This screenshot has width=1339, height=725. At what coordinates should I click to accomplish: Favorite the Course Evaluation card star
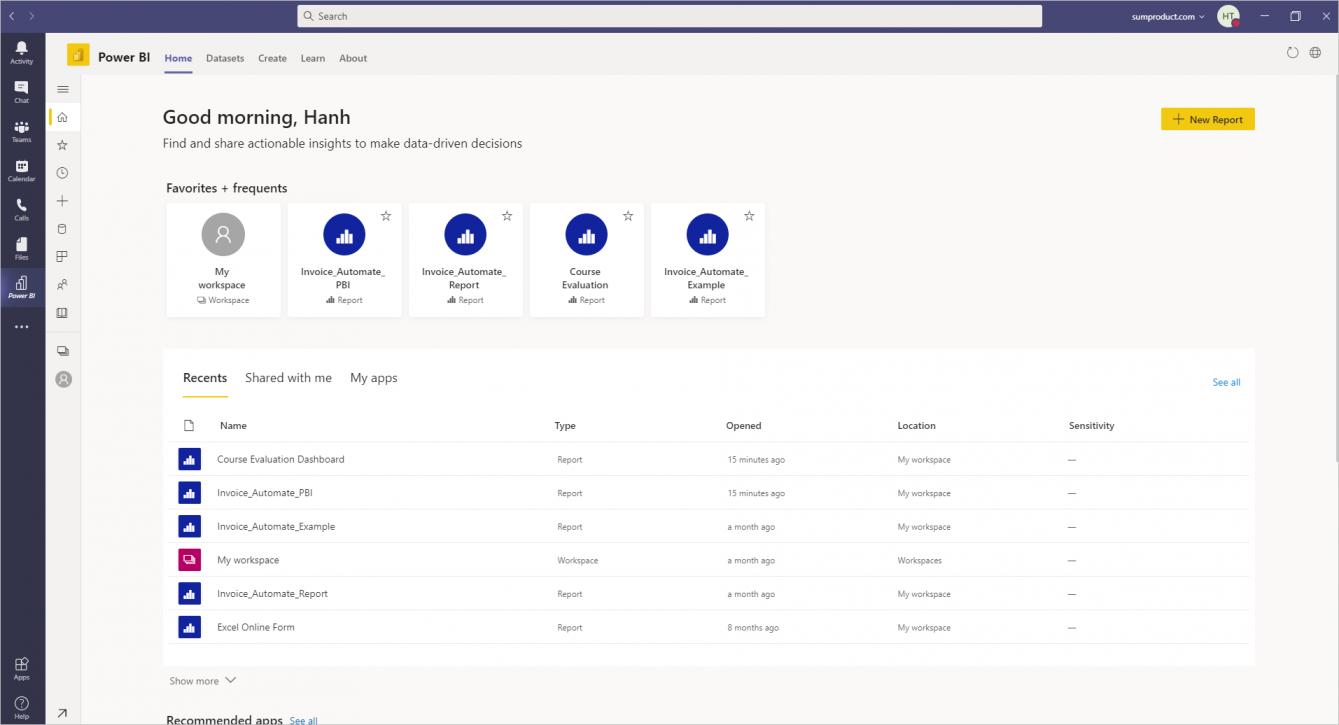[628, 216]
